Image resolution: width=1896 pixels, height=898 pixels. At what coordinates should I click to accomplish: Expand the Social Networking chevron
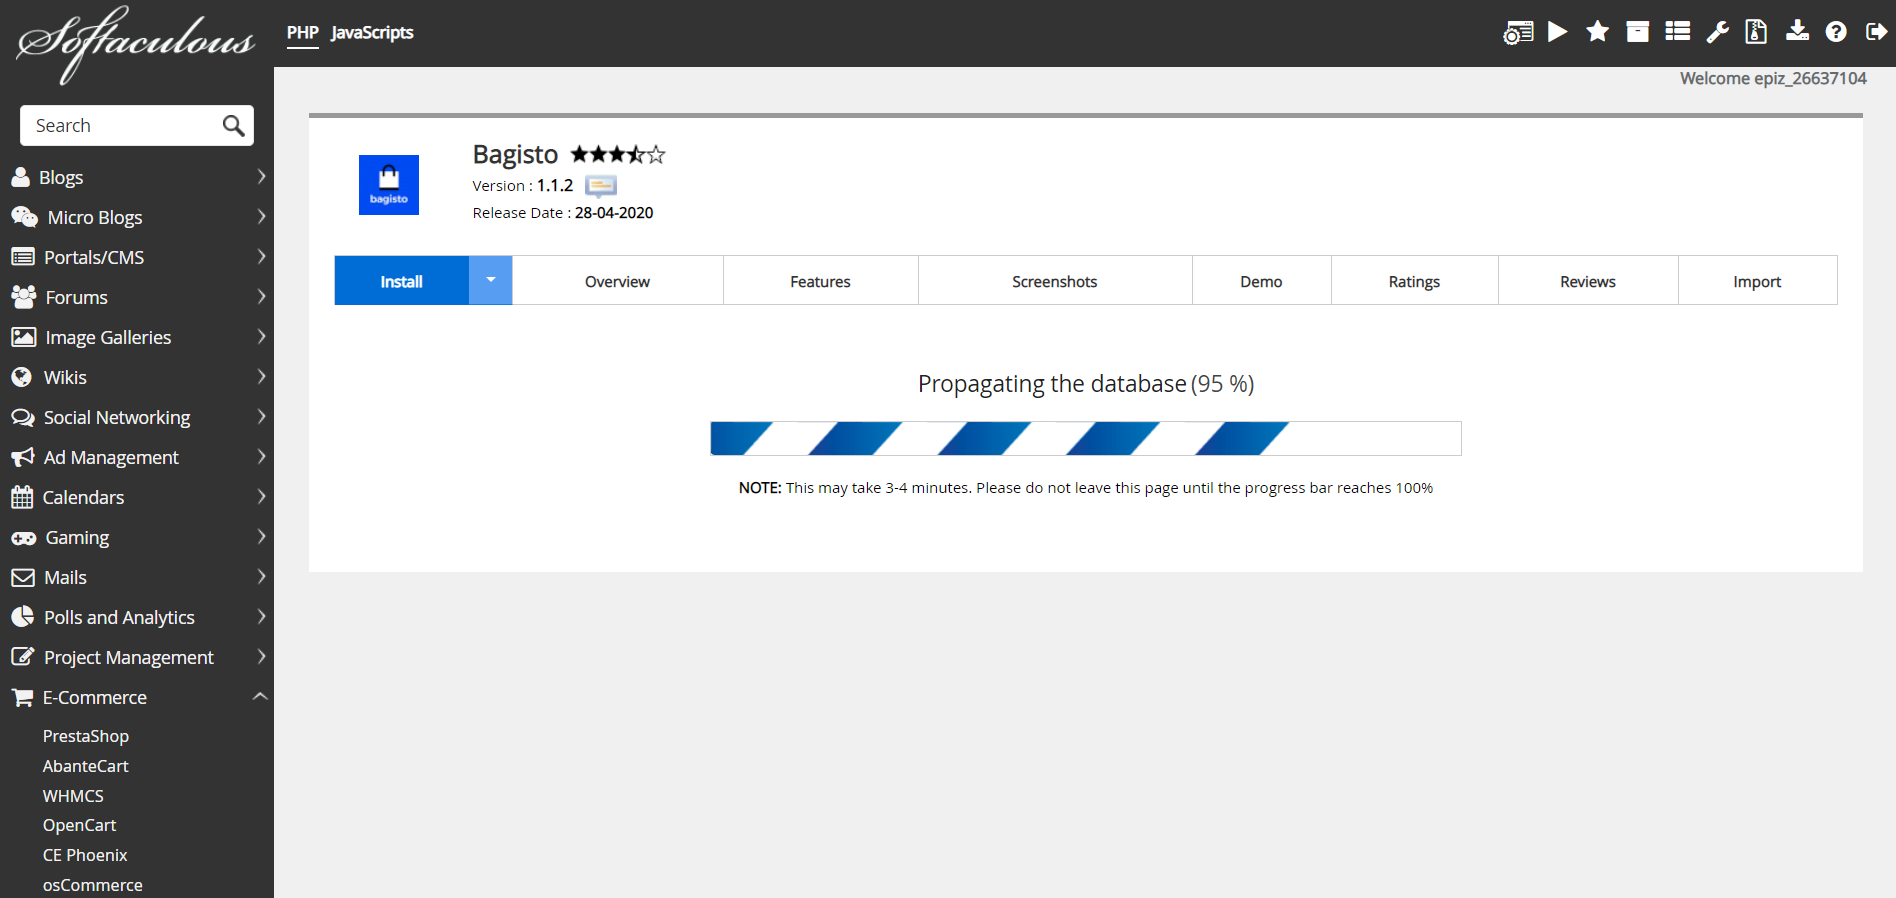click(261, 417)
